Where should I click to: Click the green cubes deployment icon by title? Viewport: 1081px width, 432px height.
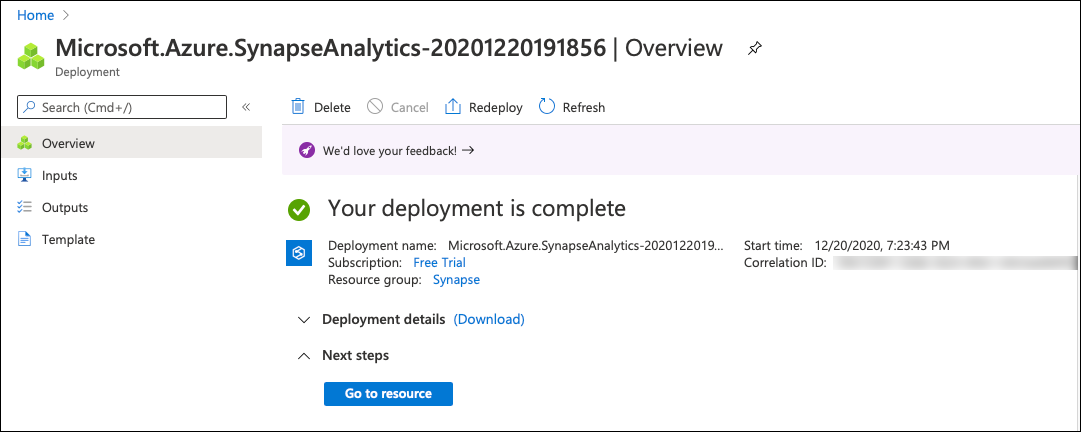pos(32,56)
